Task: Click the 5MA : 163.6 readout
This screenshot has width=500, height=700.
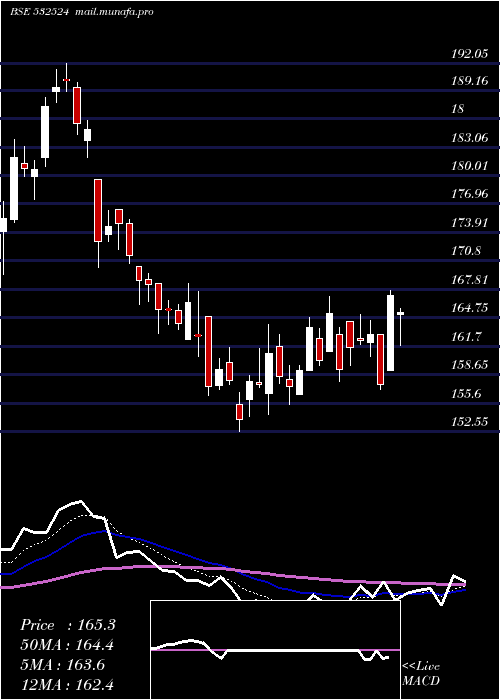Action: (x=63, y=665)
